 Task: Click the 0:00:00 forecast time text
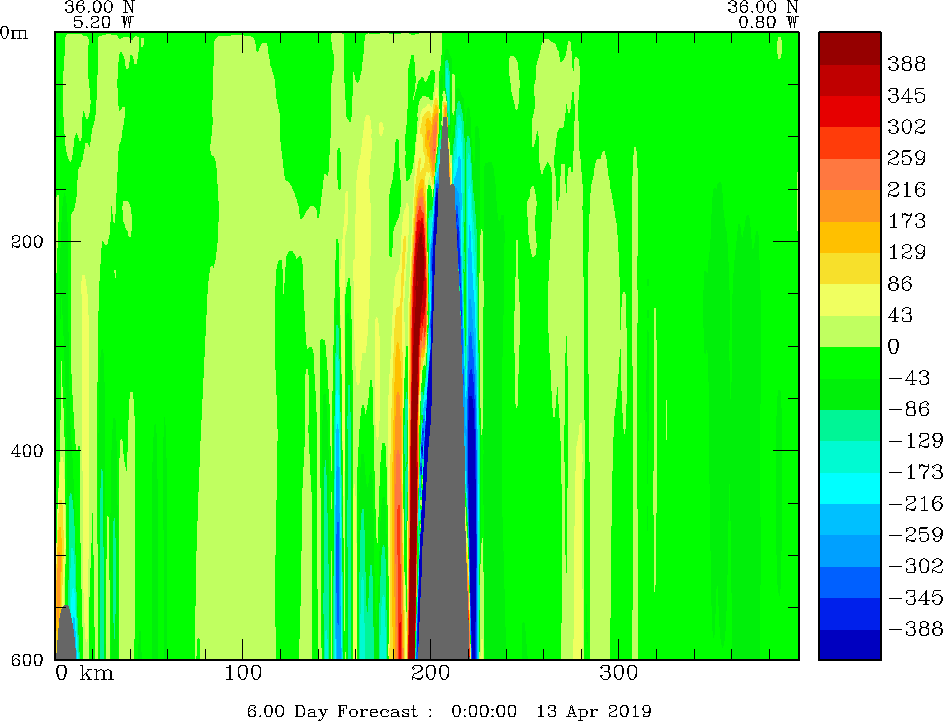(484, 711)
